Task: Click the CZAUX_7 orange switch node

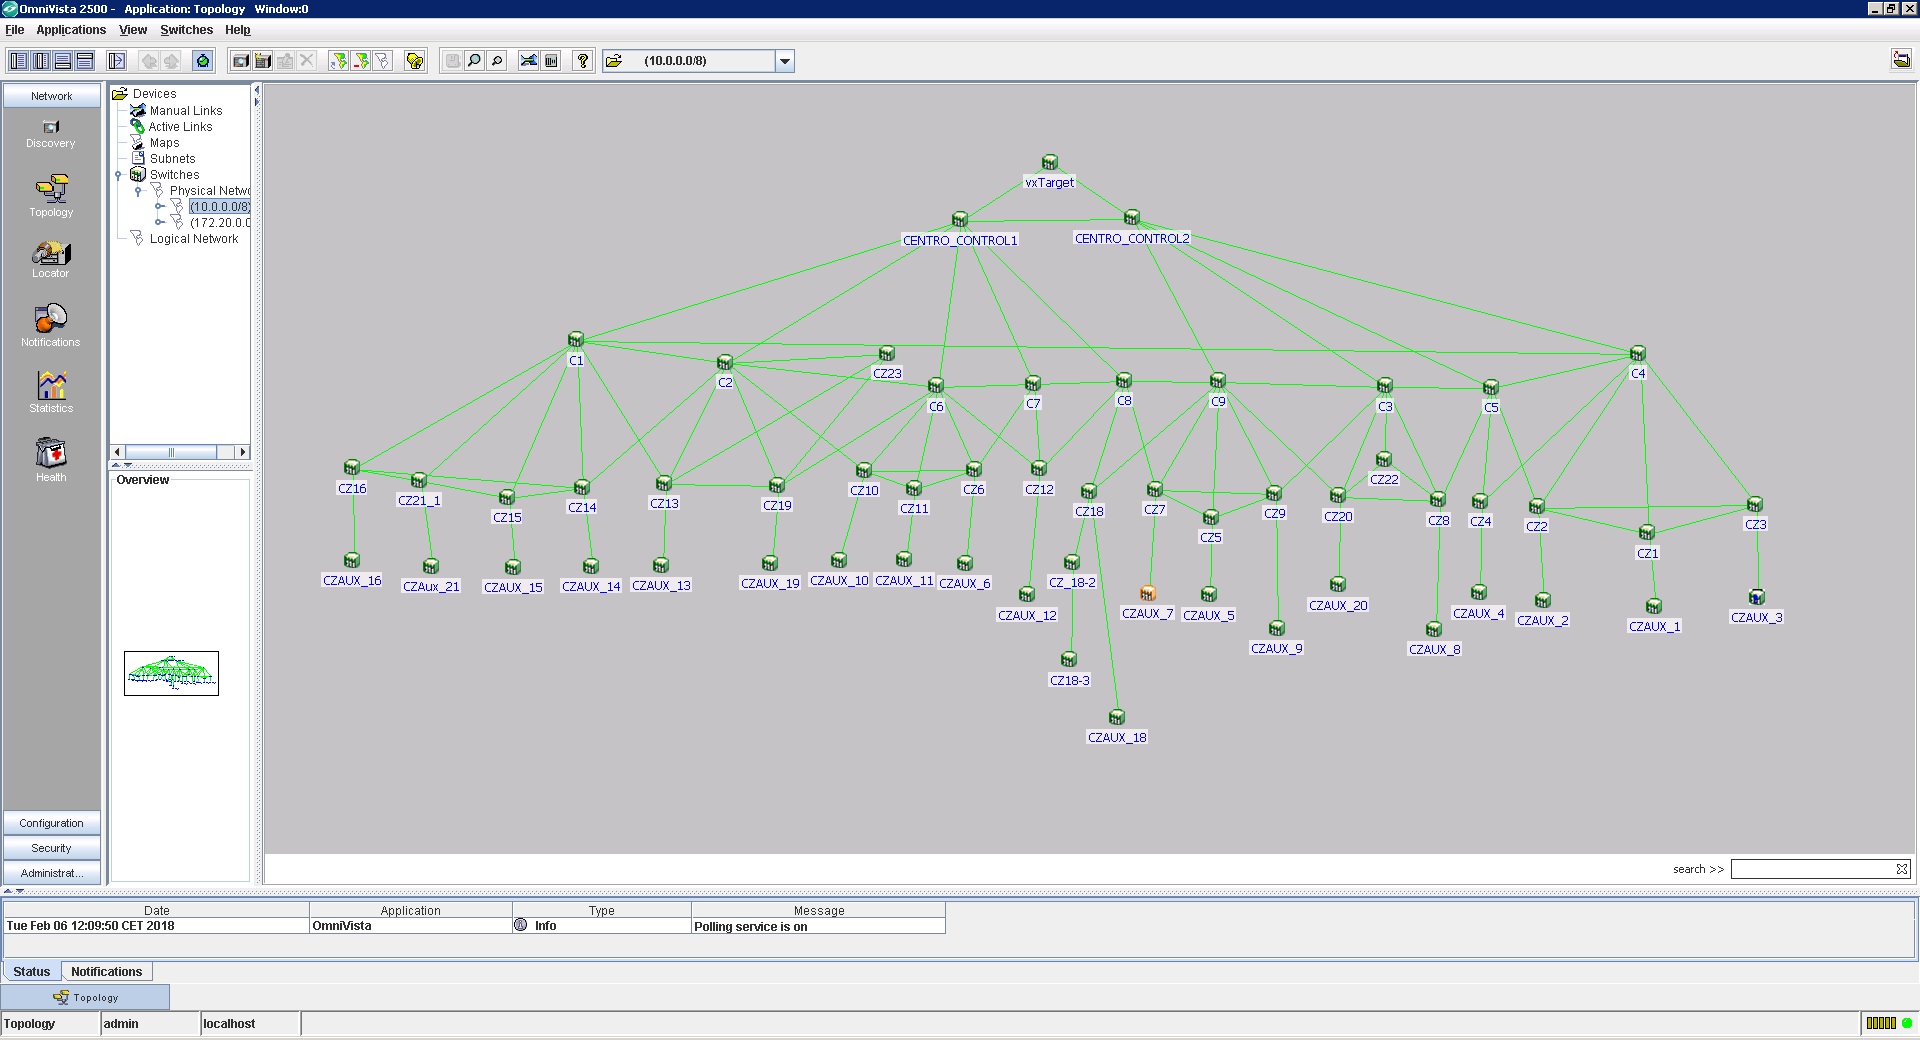Action: (1148, 594)
